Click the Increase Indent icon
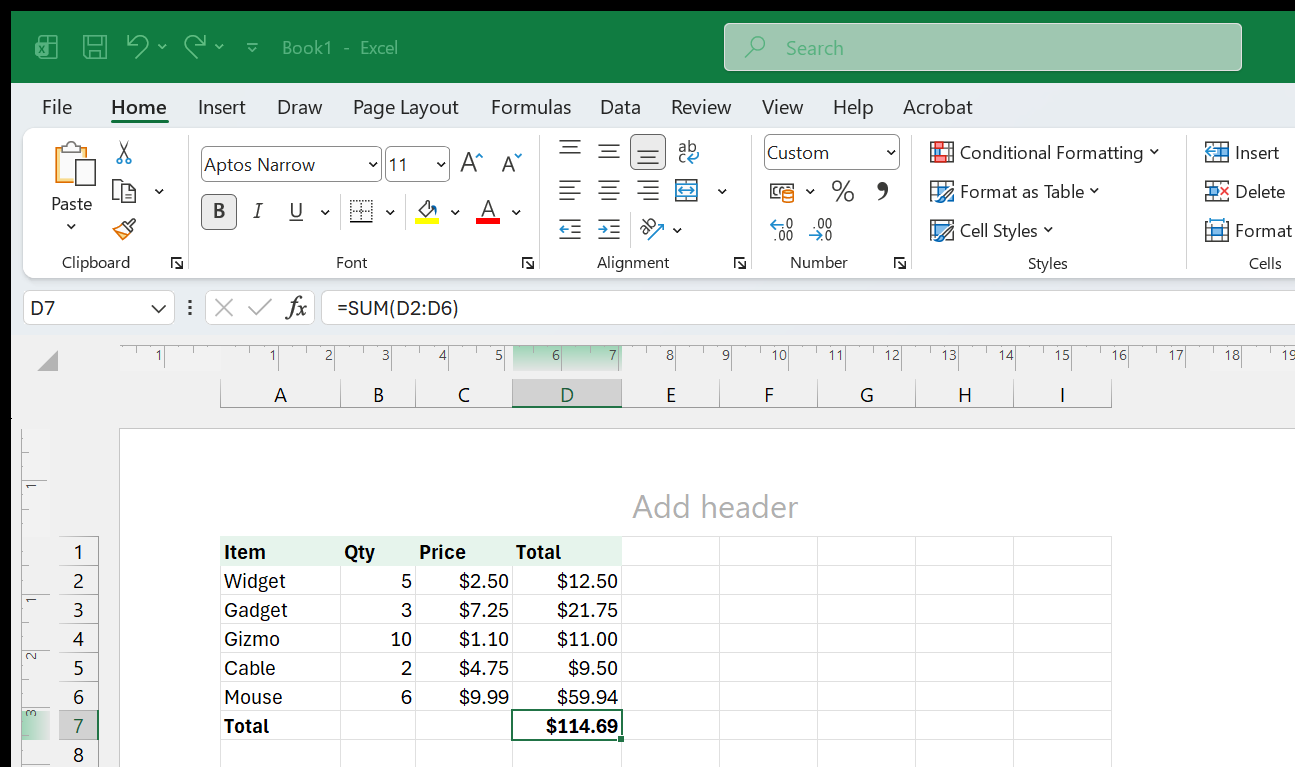This screenshot has width=1295, height=767. 609,230
